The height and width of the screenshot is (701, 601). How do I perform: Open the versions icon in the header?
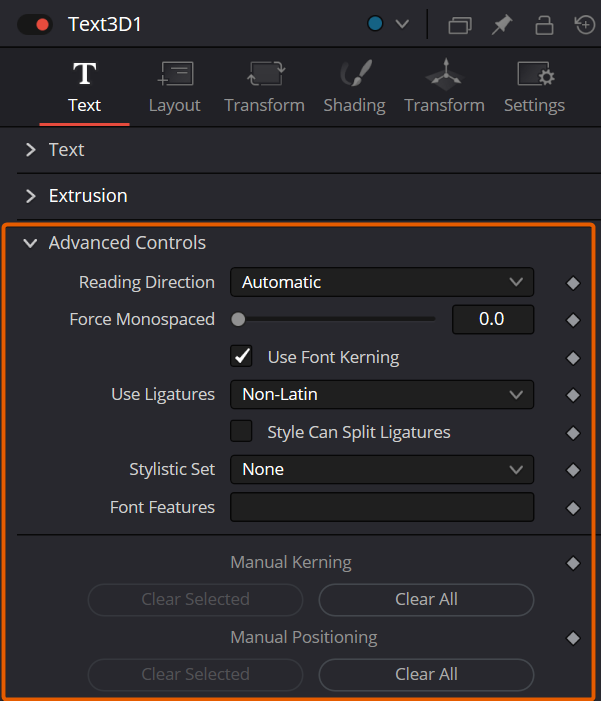click(460, 25)
